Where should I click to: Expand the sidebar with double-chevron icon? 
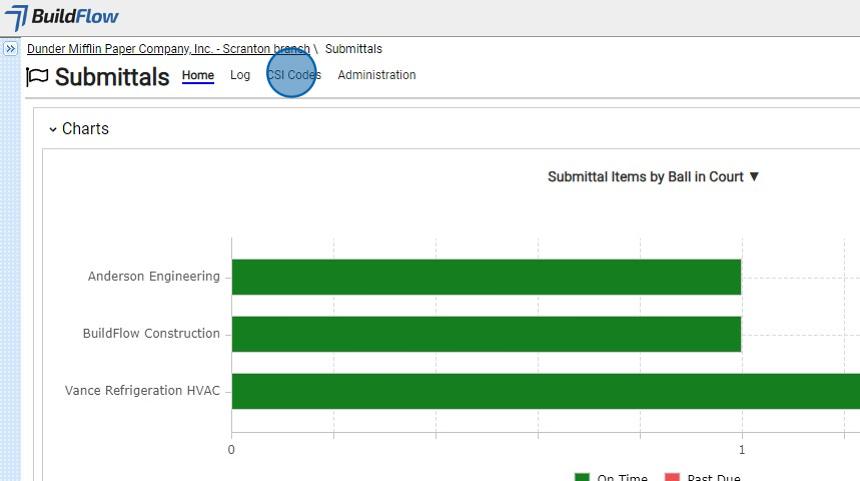[10, 49]
